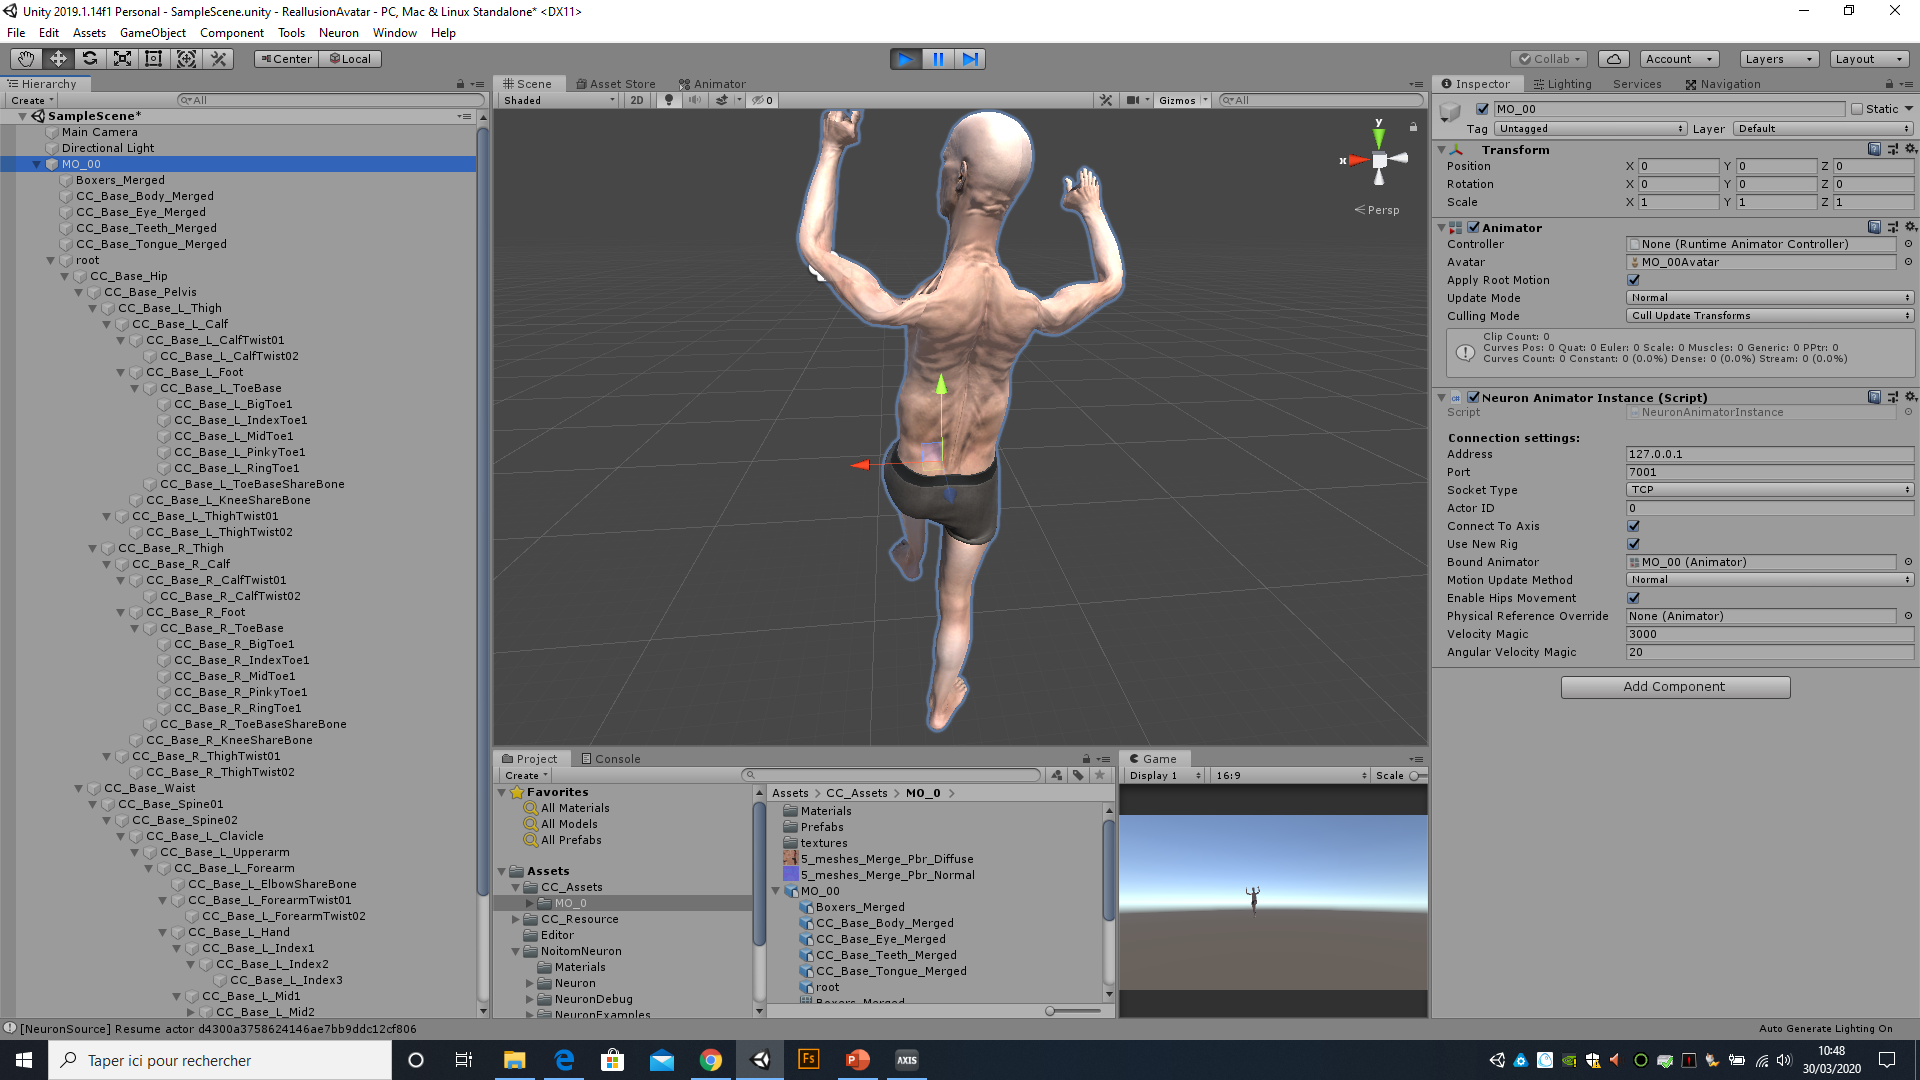Screen dimensions: 1920x1080
Task: Switch to the Asset Store tab
Action: point(615,84)
